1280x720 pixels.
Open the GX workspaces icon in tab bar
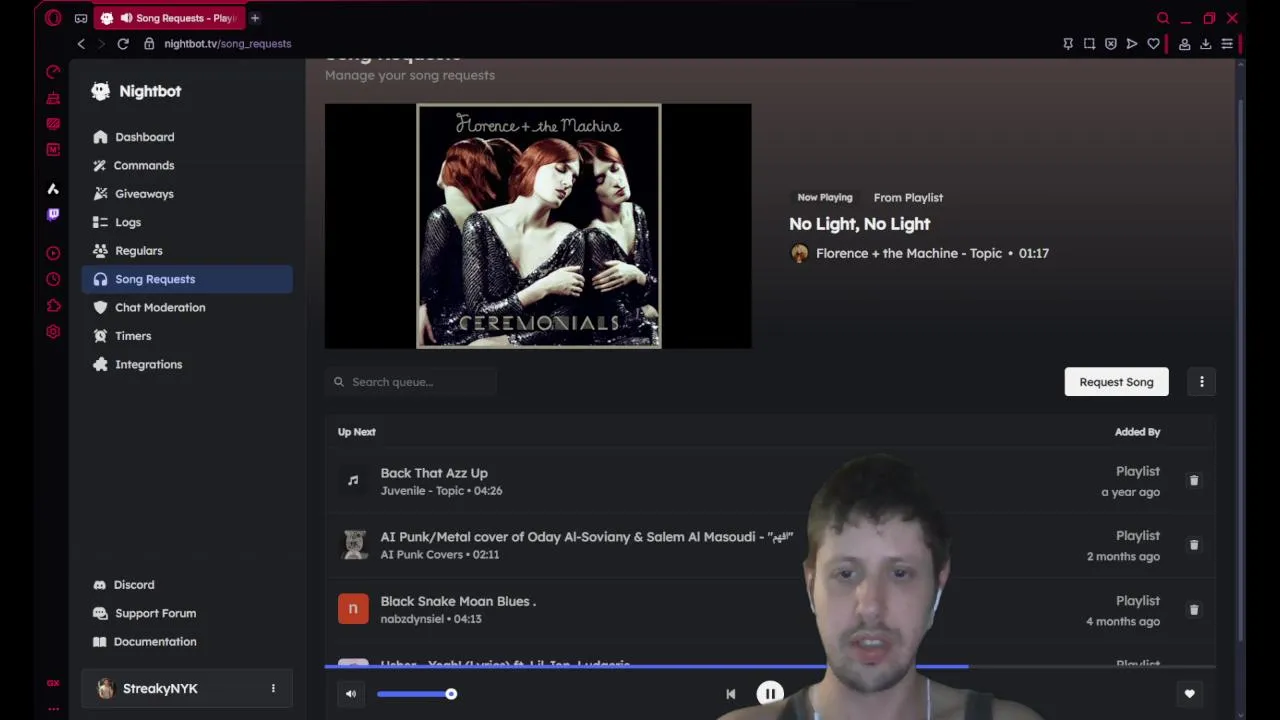[81, 18]
